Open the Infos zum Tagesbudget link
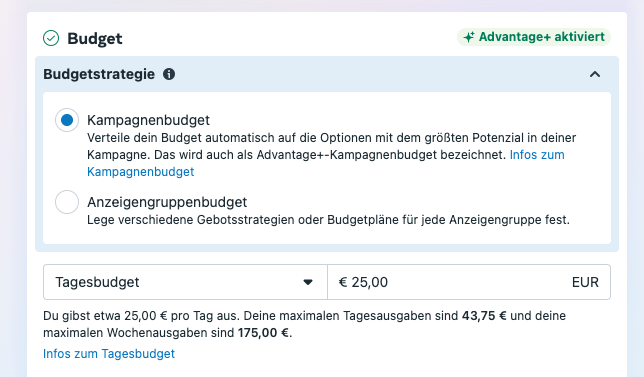Screen dimensions: 644x377 [109, 354]
